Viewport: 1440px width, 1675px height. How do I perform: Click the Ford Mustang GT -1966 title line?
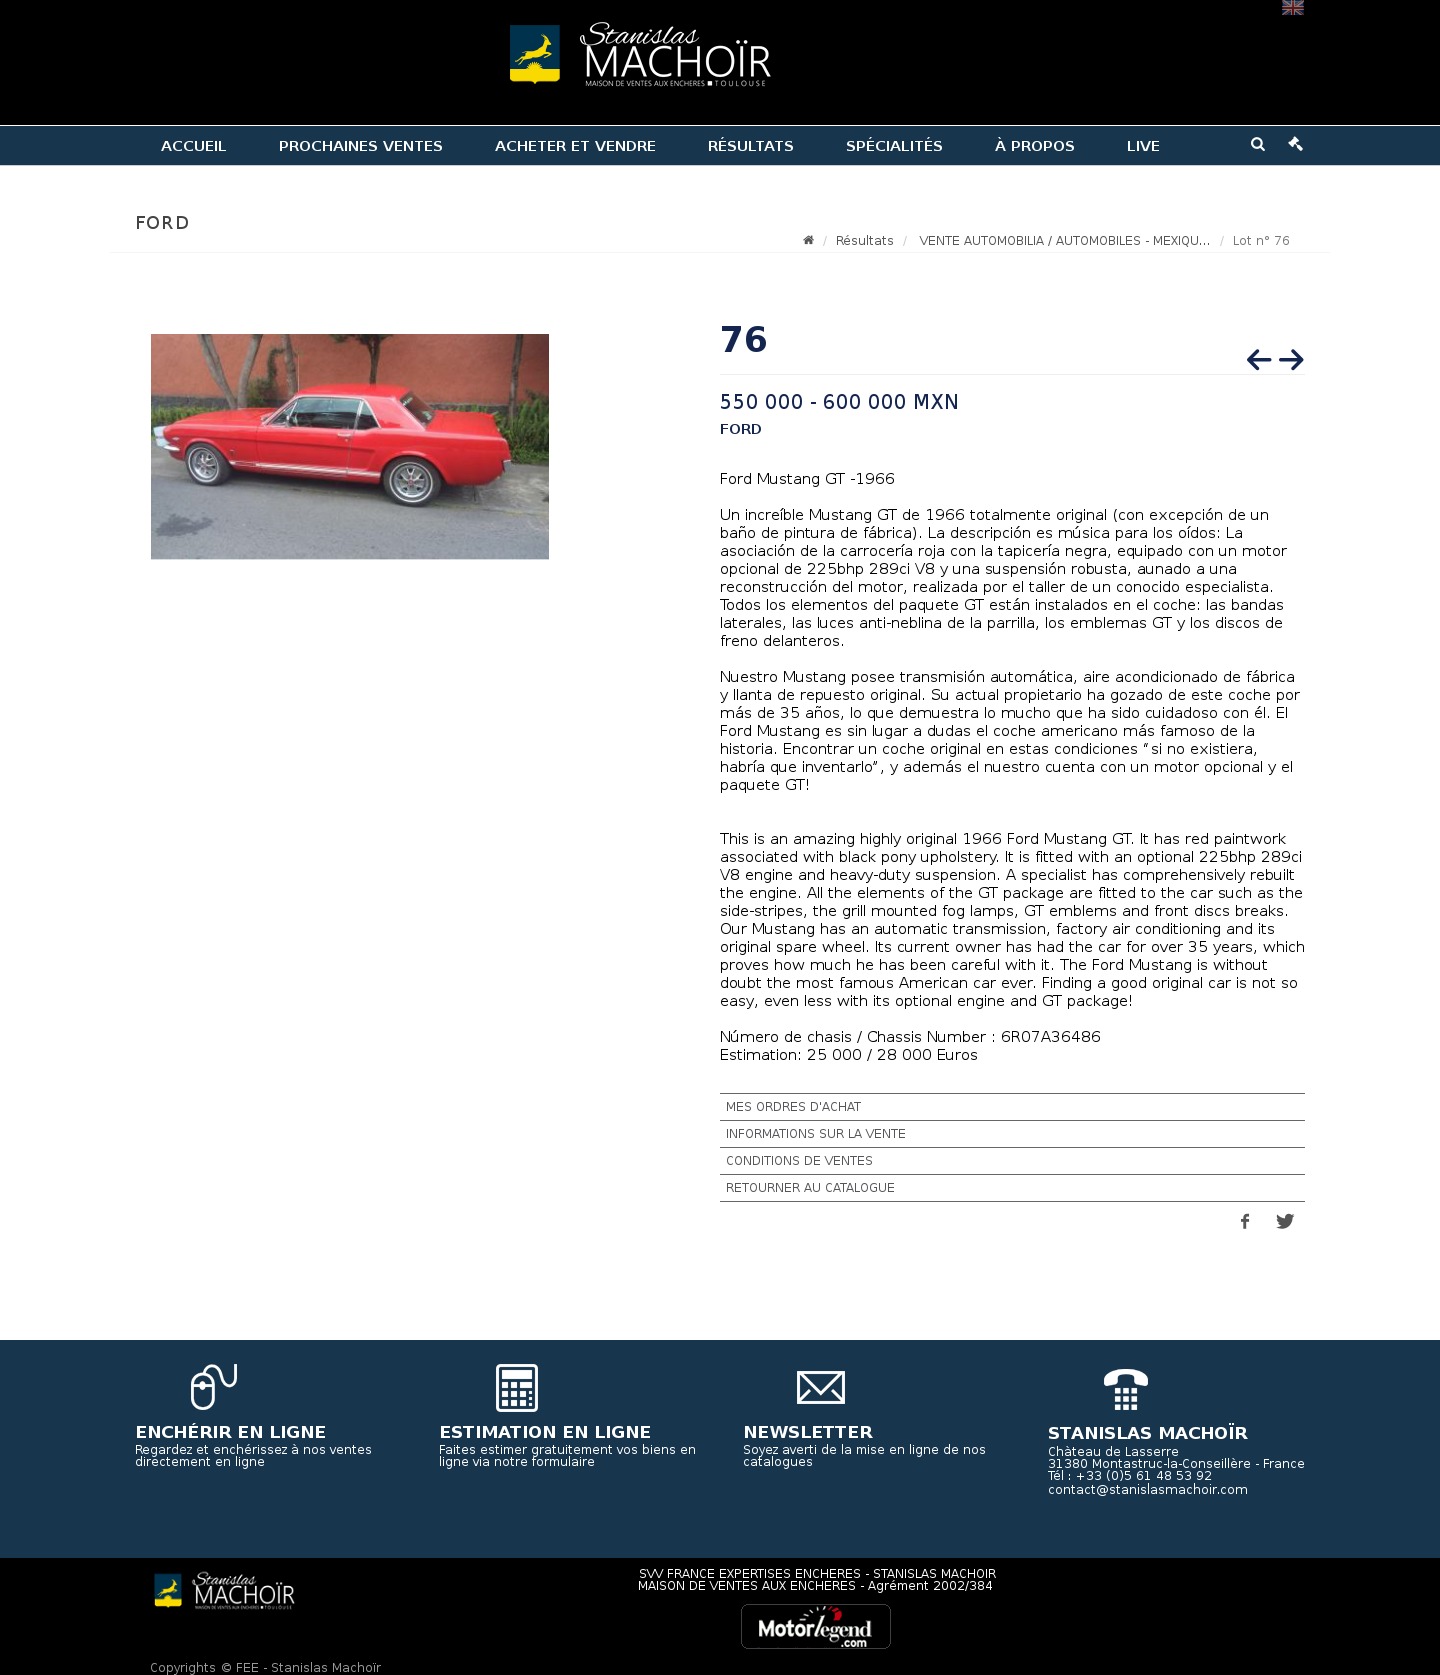[x=807, y=479]
